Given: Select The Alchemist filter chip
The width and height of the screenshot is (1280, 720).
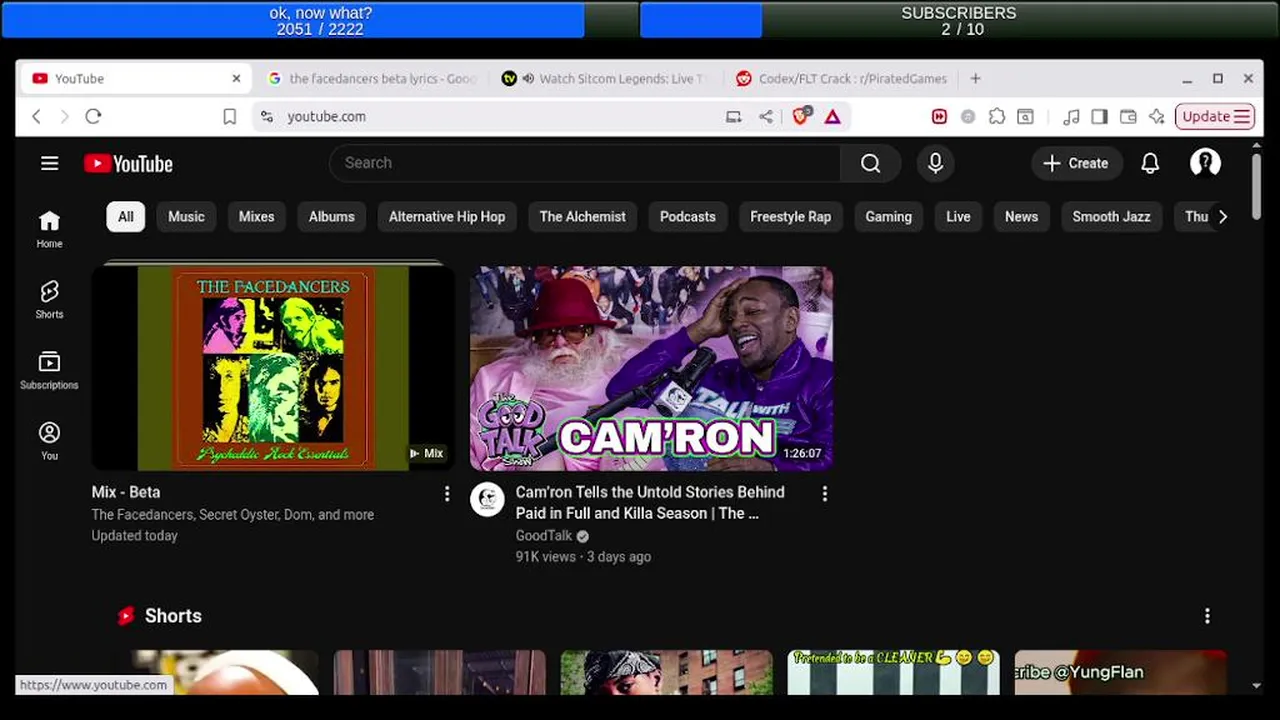Looking at the screenshot, I should click(x=583, y=217).
